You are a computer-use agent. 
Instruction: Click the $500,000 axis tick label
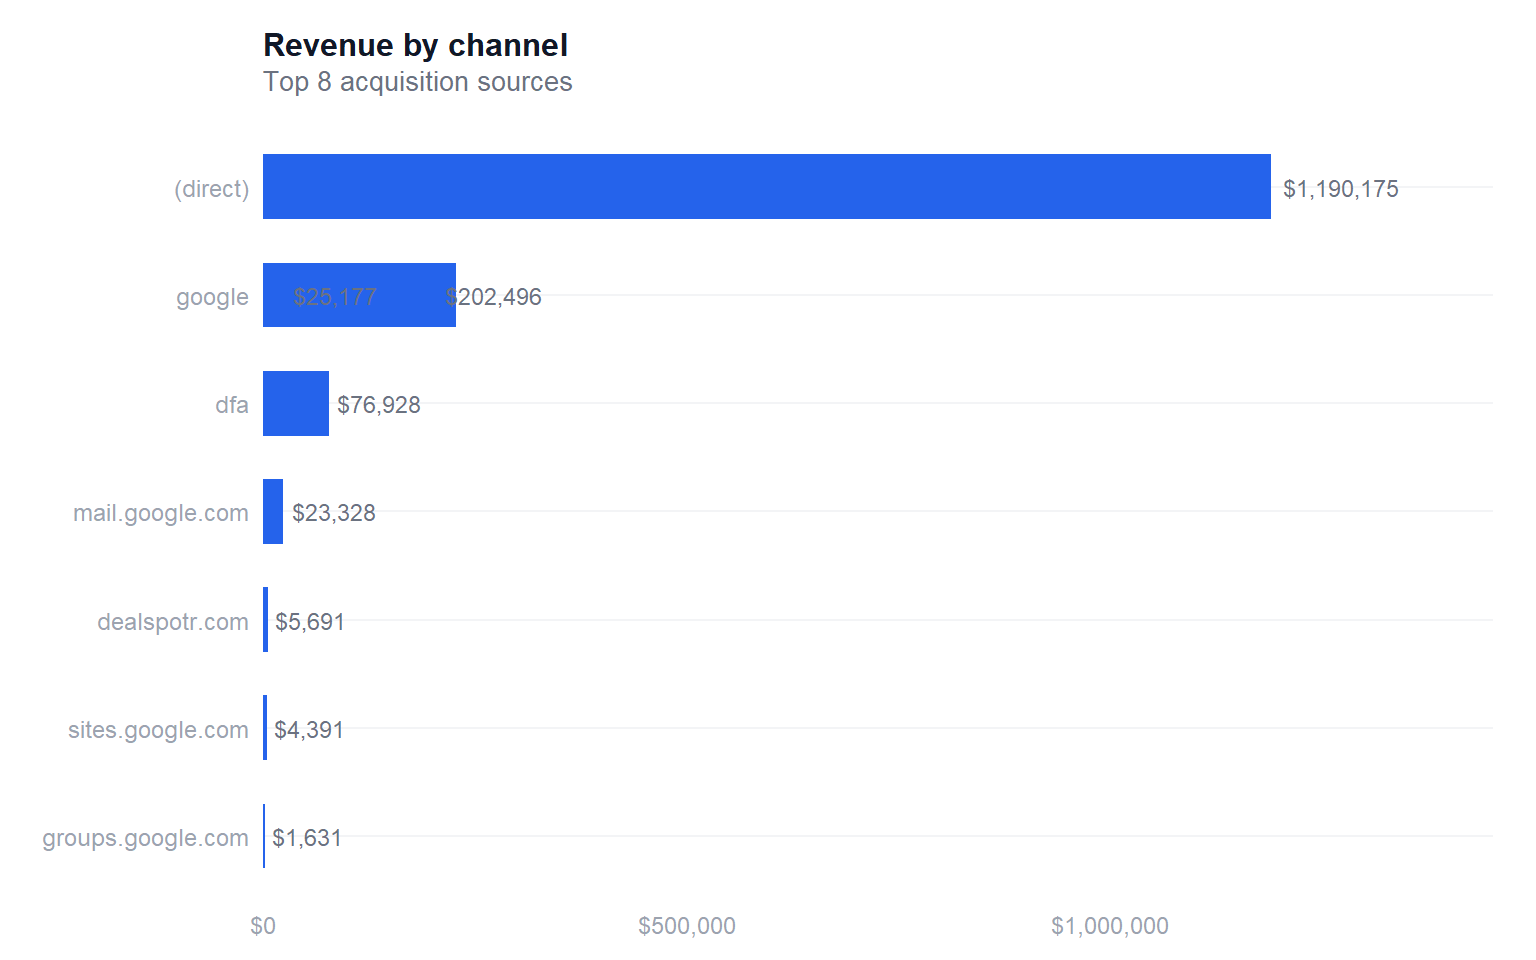point(687,926)
